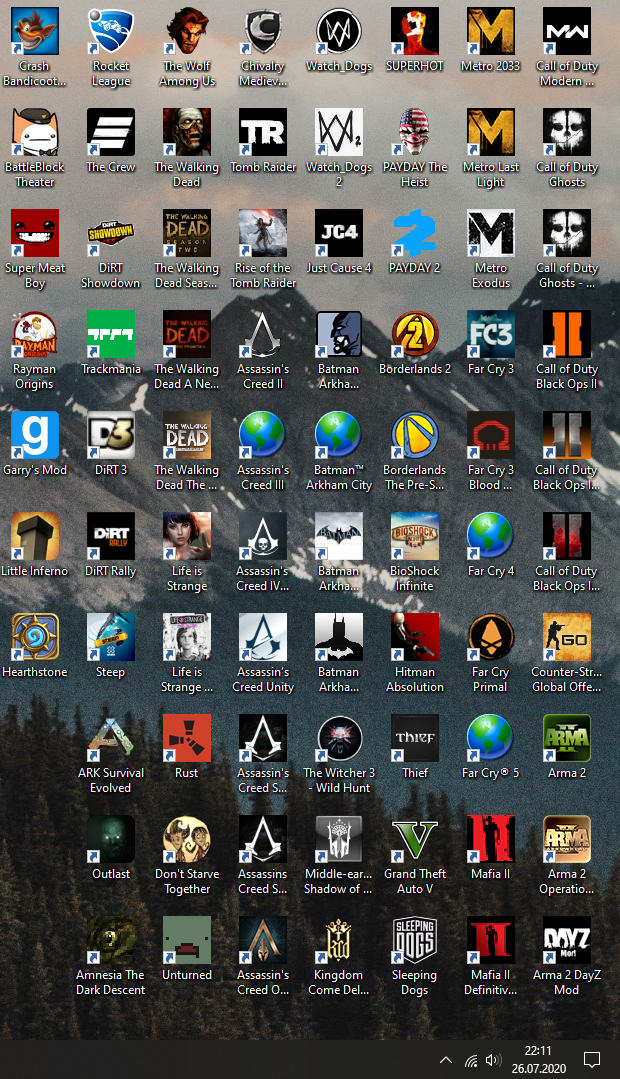Open the SUPERHOT shortcut
Image resolution: width=620 pixels, height=1079 pixels.
415,31
